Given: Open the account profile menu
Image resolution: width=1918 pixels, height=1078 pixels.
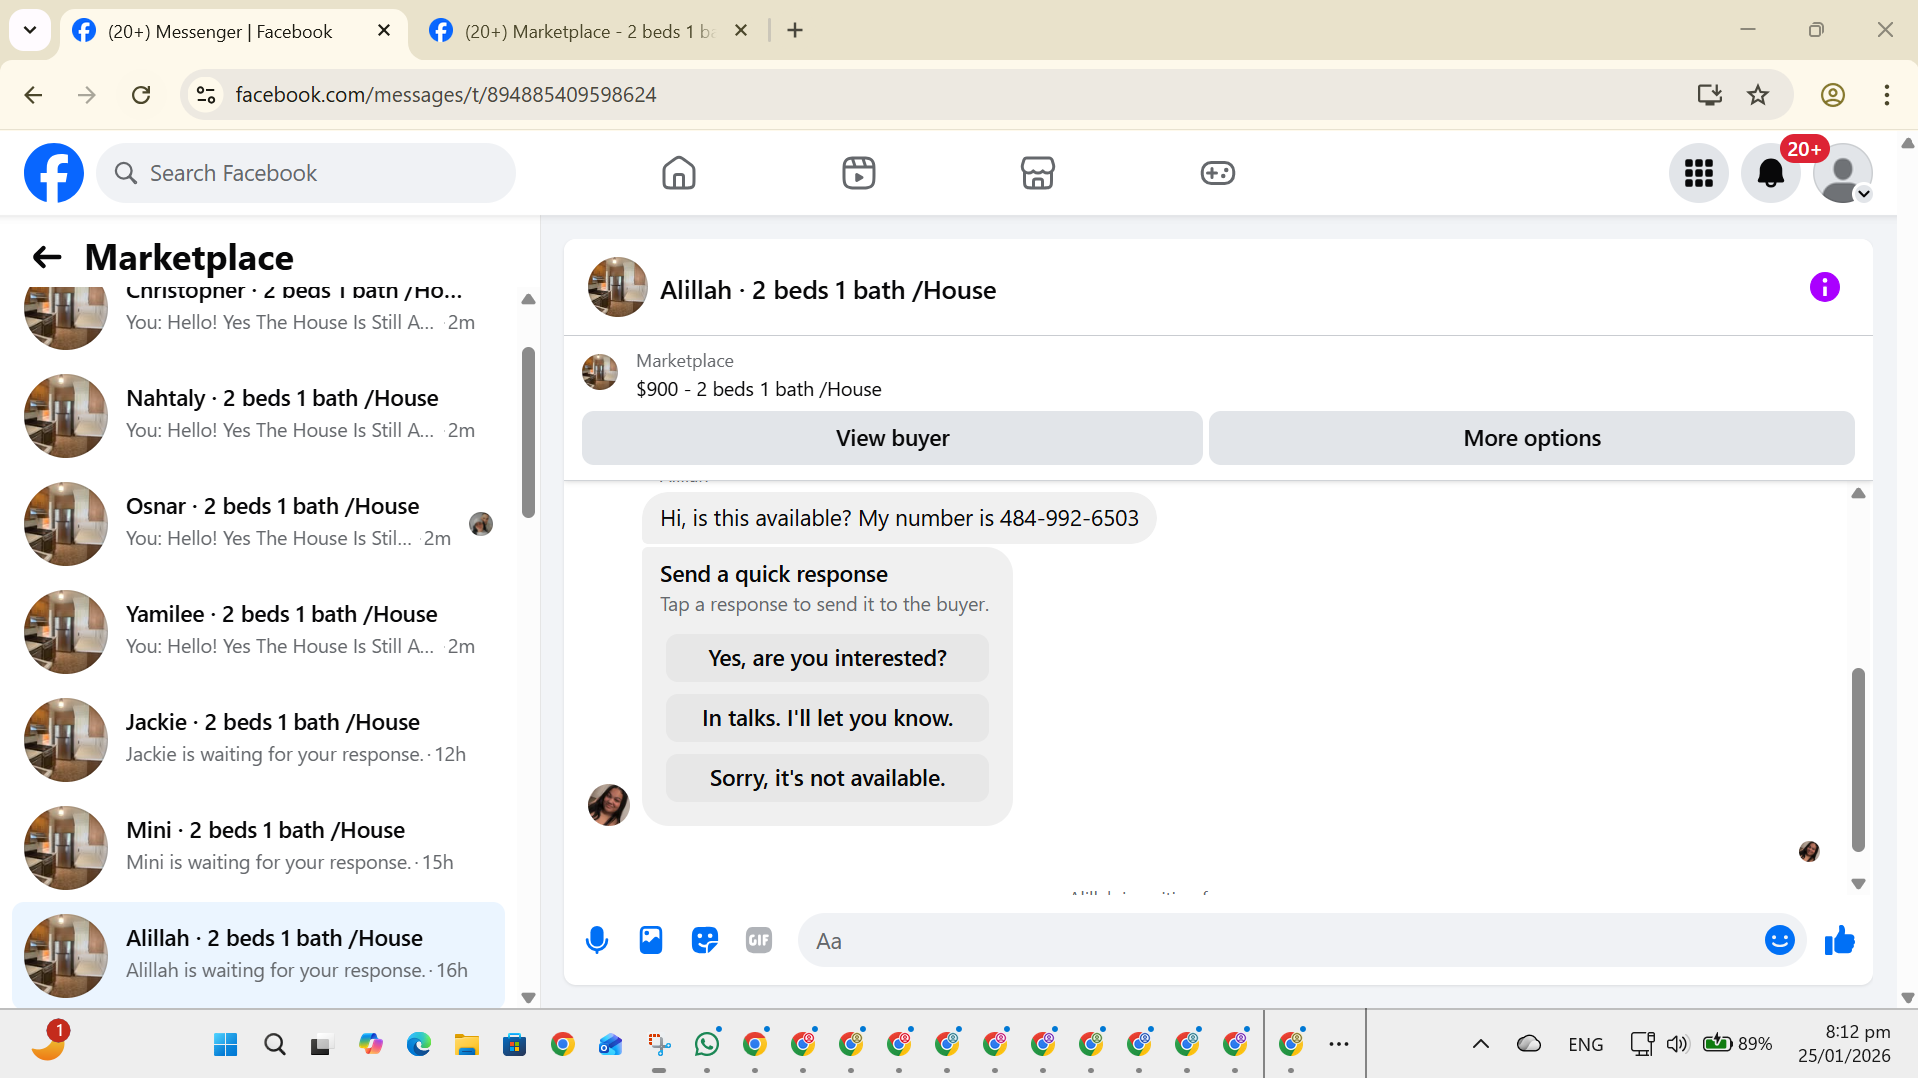Looking at the screenshot, I should click(x=1843, y=173).
